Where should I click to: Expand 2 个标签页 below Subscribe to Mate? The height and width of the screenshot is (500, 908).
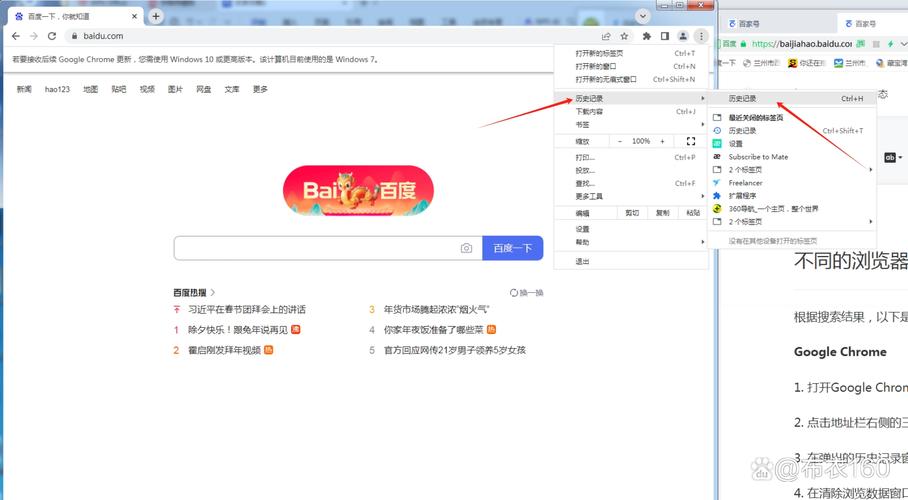tap(791, 170)
